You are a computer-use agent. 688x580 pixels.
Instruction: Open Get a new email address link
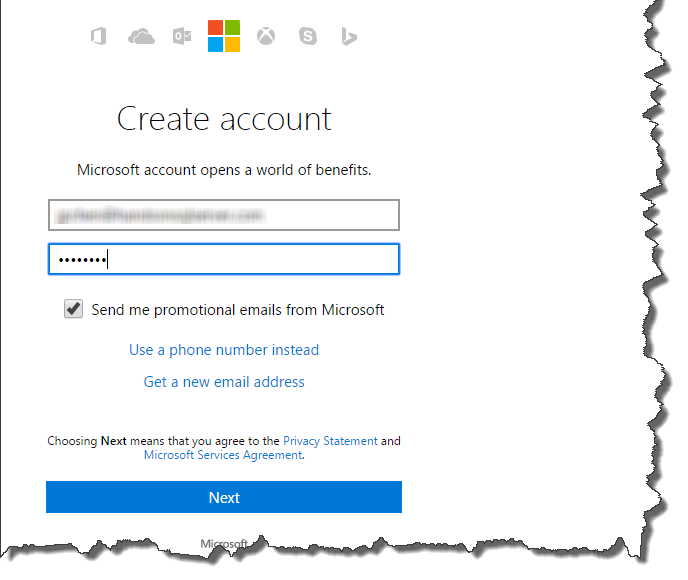pyautogui.click(x=224, y=382)
